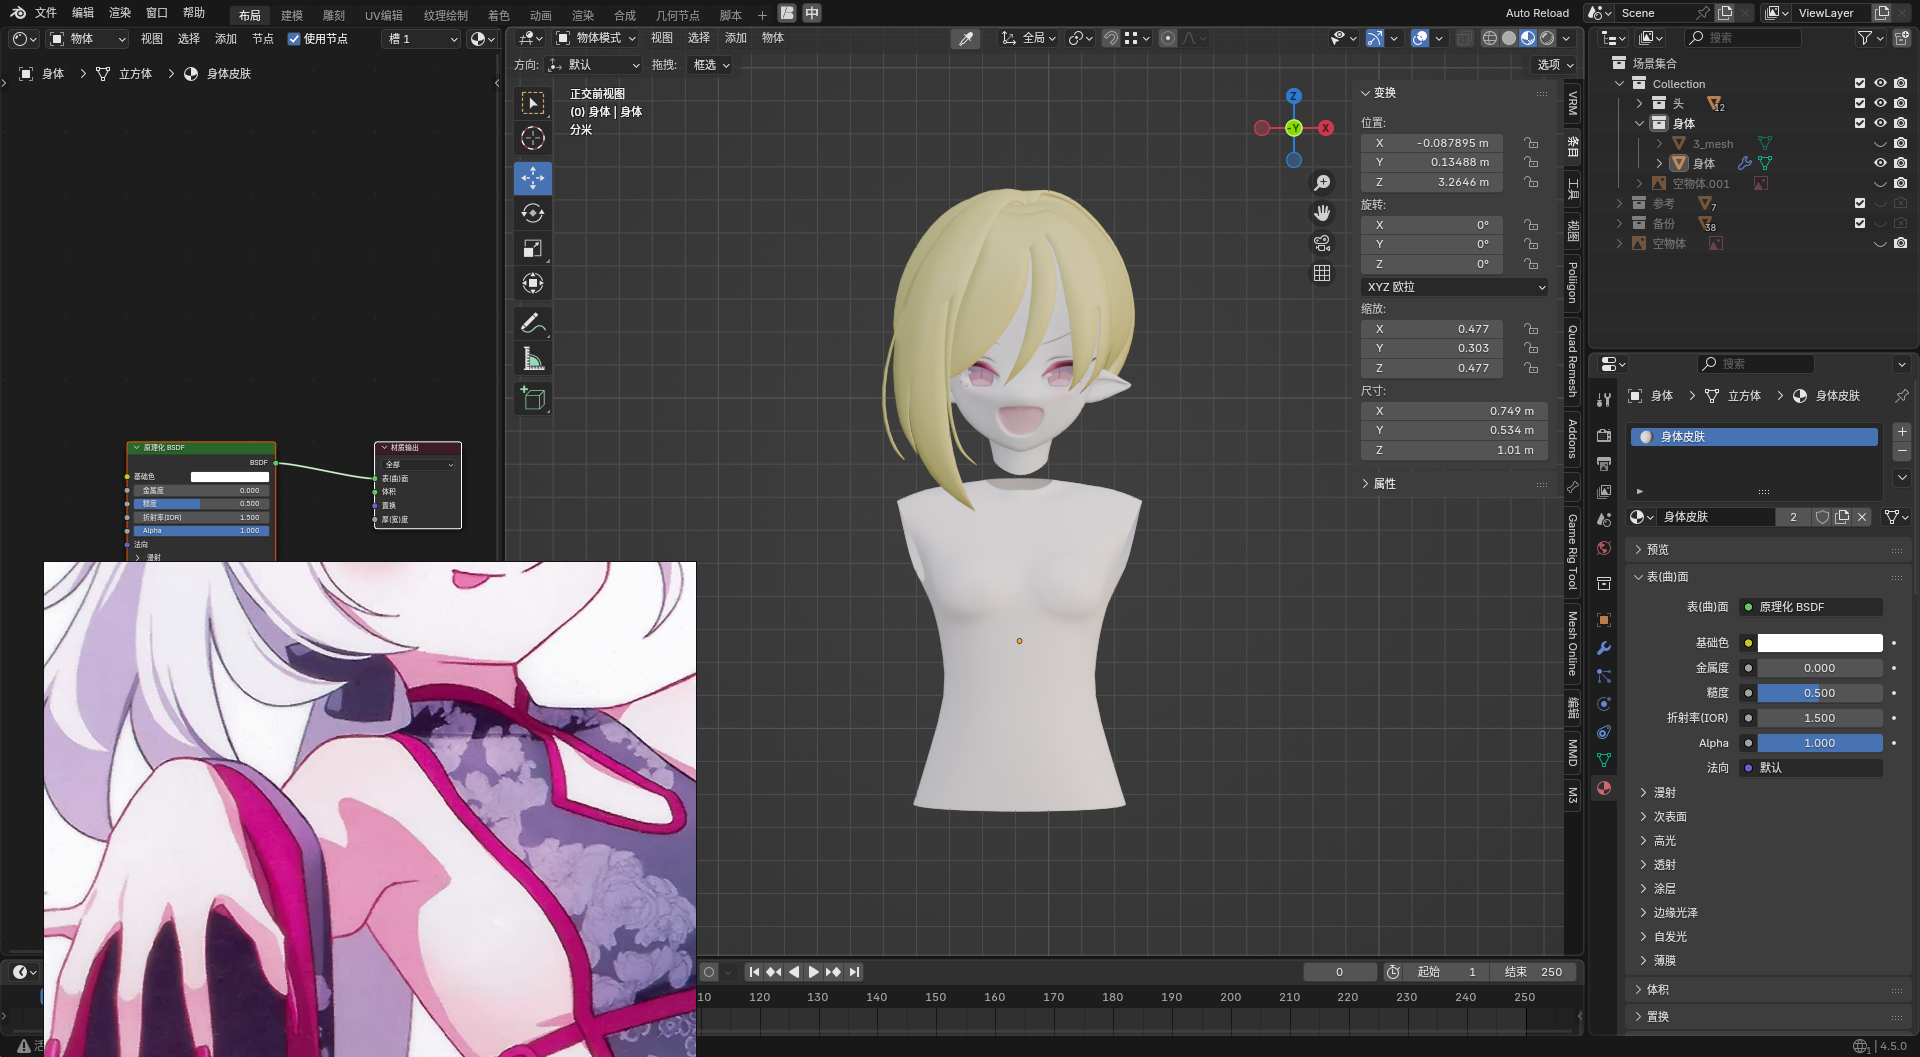
Task: Select the Add Cube tool
Action: tap(532, 399)
